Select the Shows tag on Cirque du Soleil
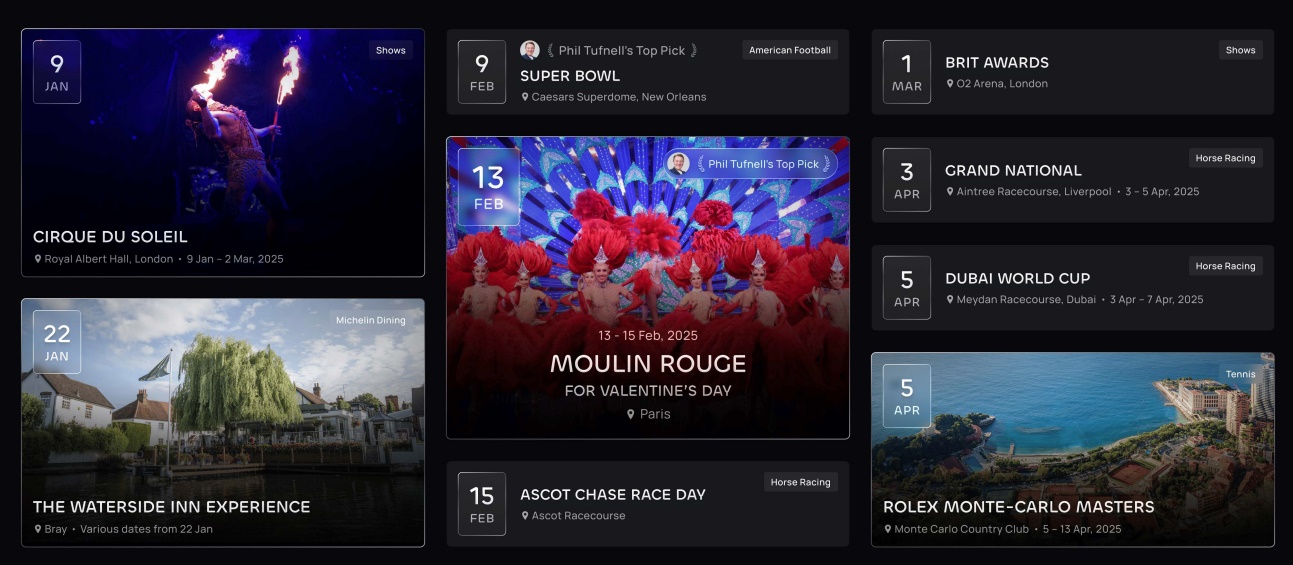 391,50
